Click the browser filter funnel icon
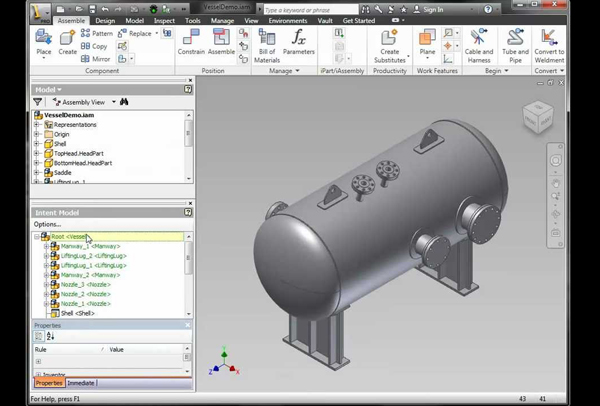The width and height of the screenshot is (600, 406). (38, 102)
